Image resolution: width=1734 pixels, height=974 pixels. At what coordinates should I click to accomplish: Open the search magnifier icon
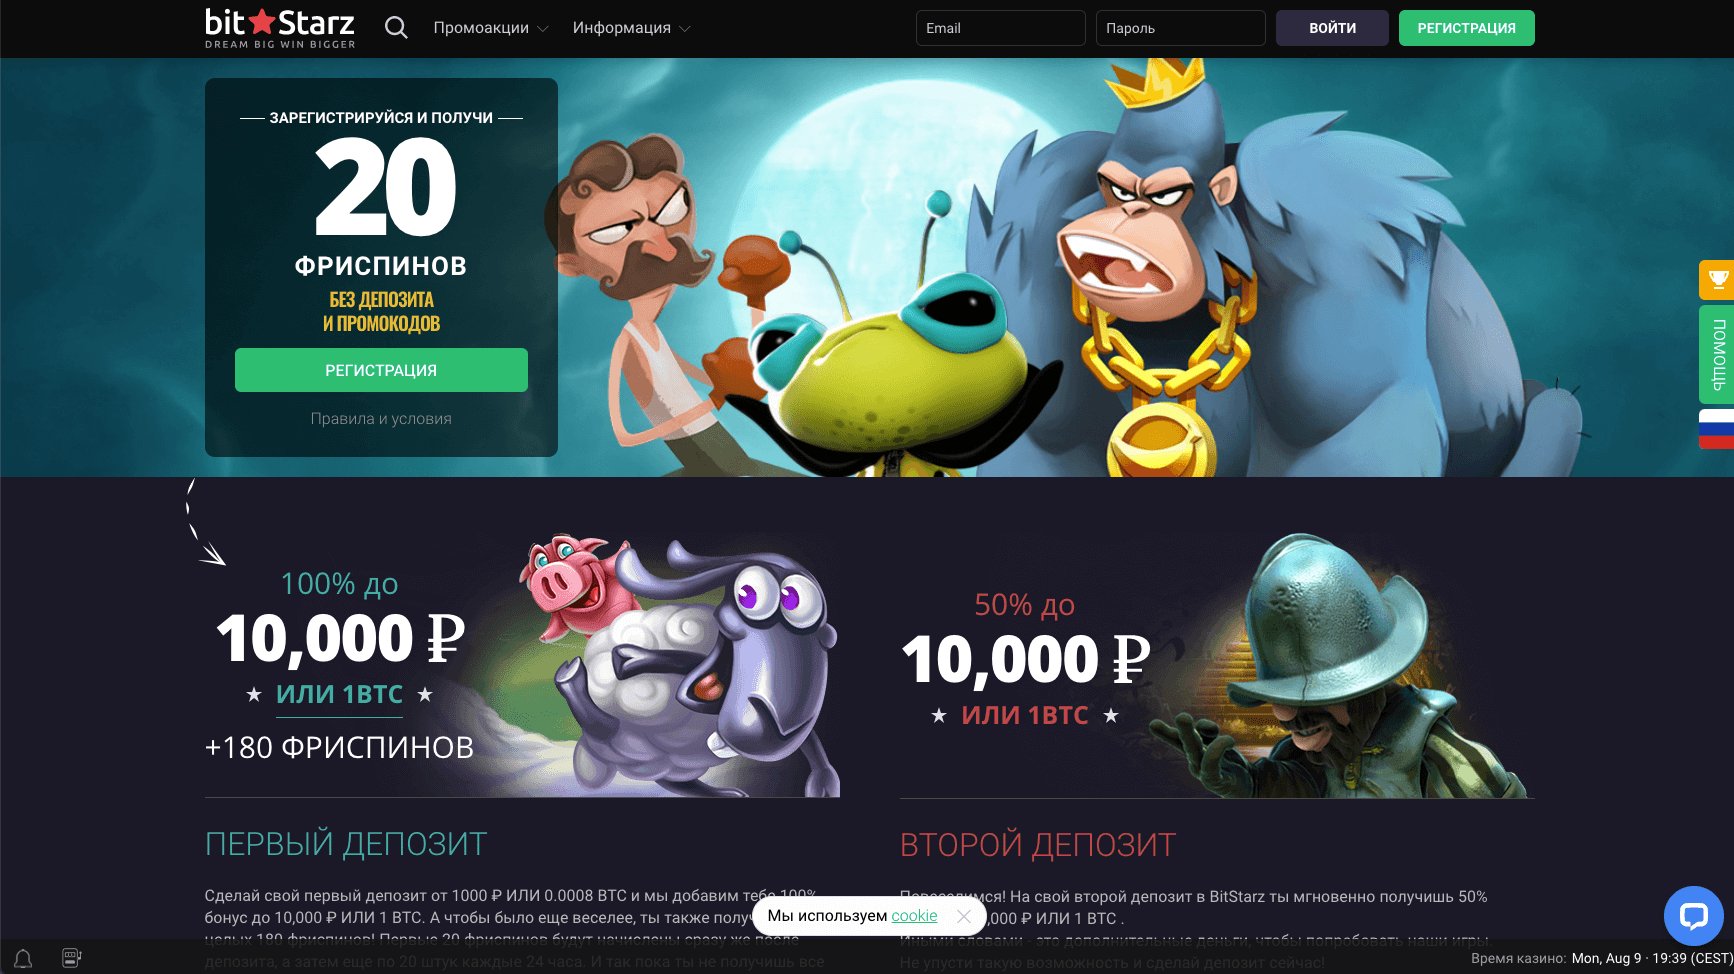pyautogui.click(x=396, y=28)
